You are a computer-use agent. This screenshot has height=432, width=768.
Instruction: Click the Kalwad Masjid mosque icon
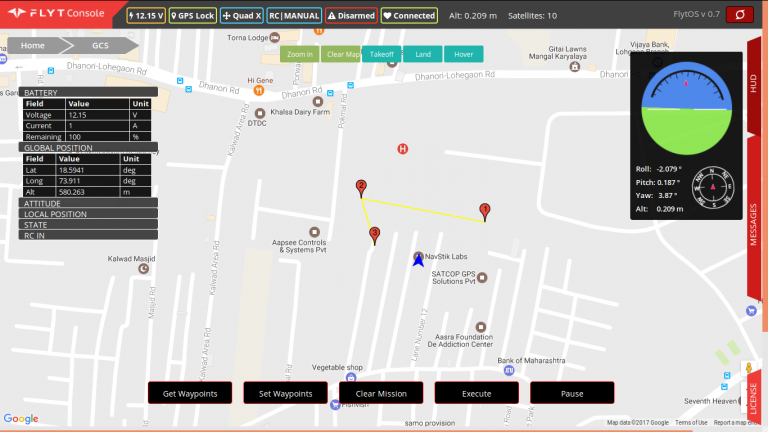144,268
